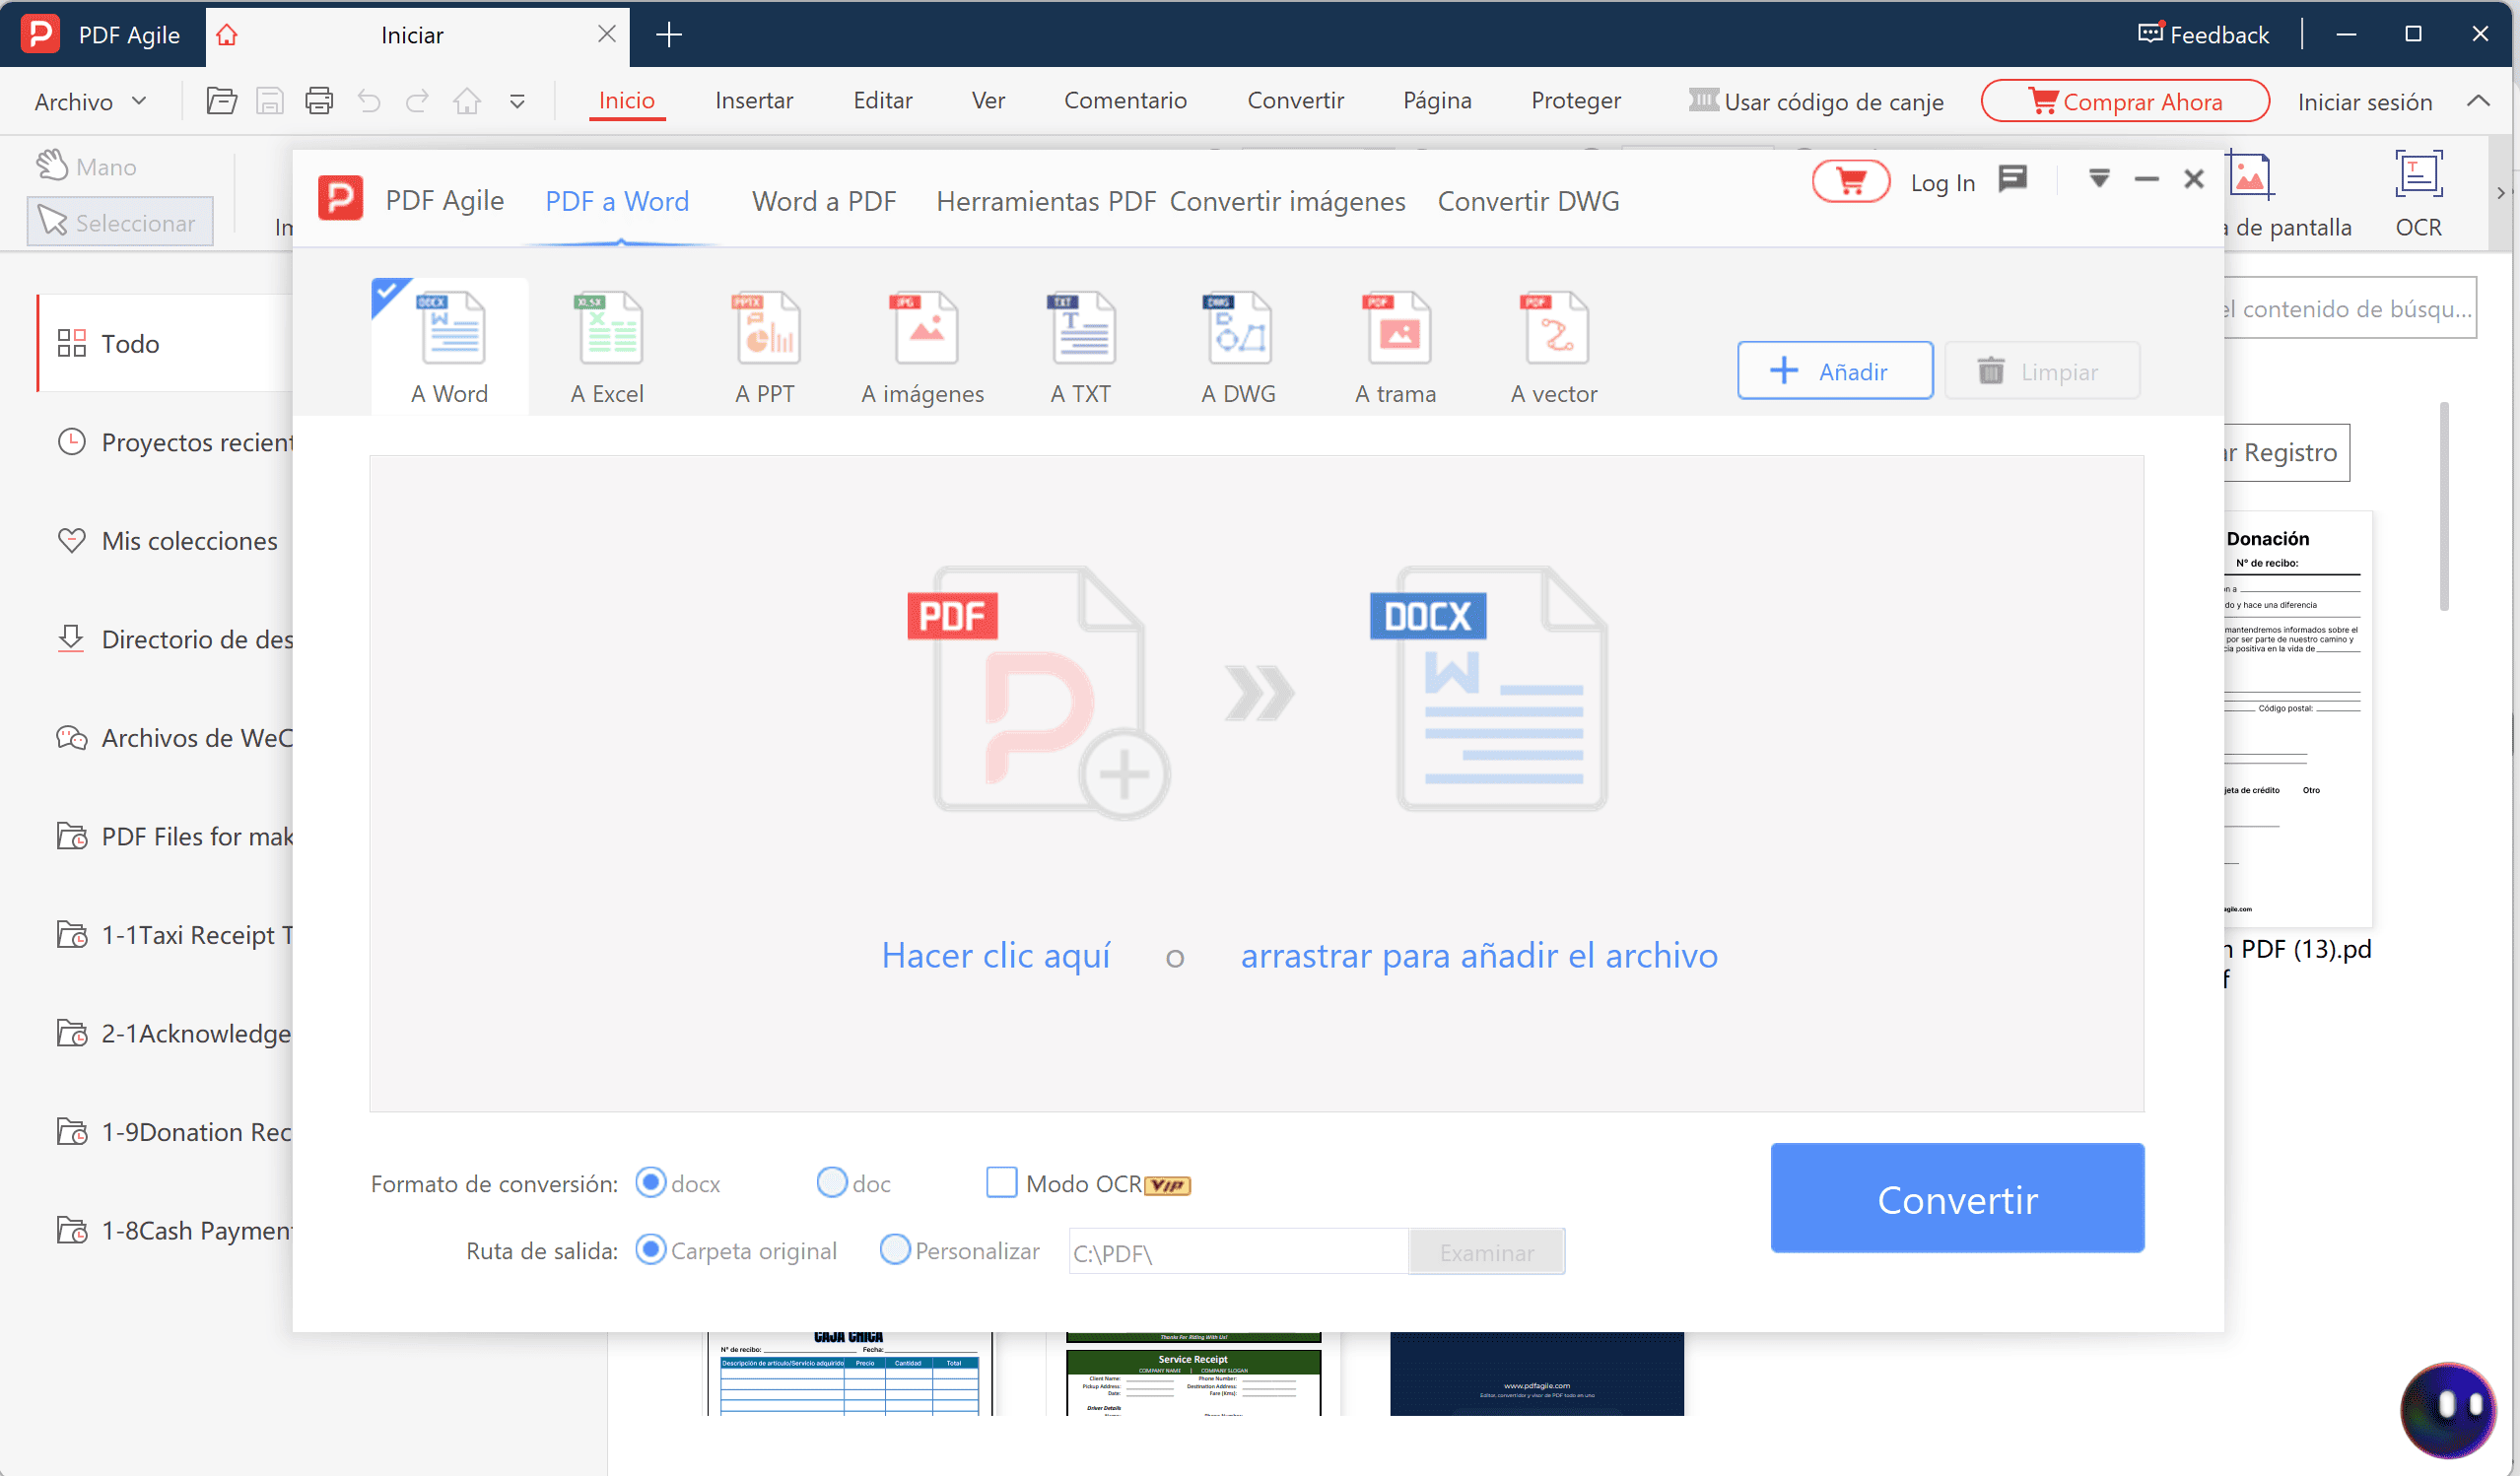Click Log In in converter dialog
Screen dimensions: 2520x1476
[1943, 182]
